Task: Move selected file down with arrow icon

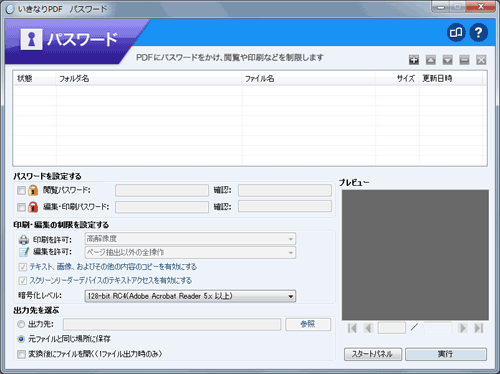Action: click(x=447, y=60)
